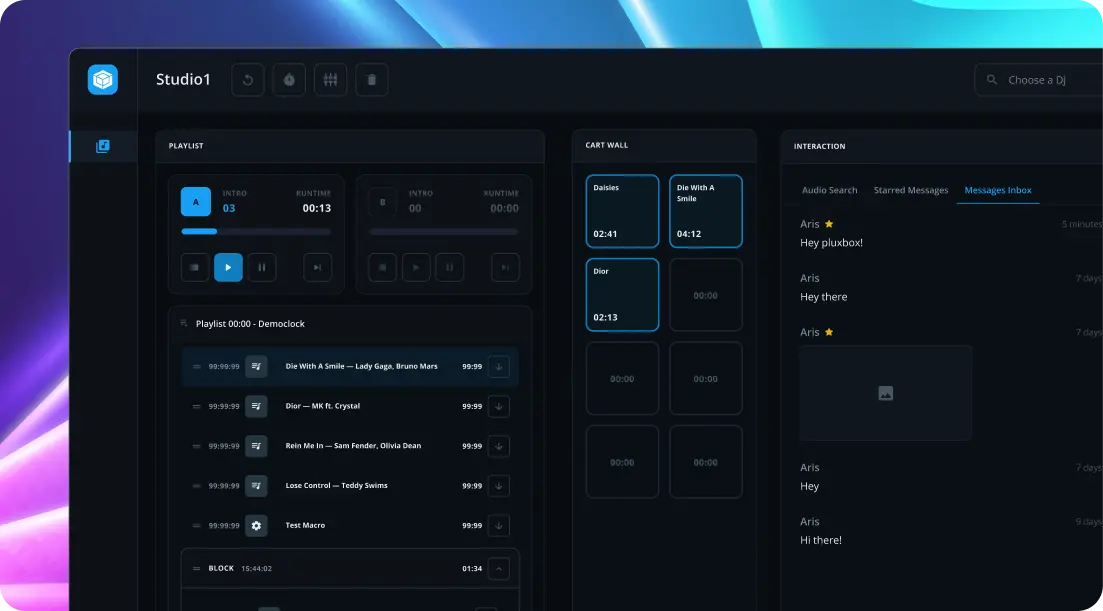This screenshot has width=1103, height=611.
Task: Click the music note icon for Lose Control
Action: (256, 486)
